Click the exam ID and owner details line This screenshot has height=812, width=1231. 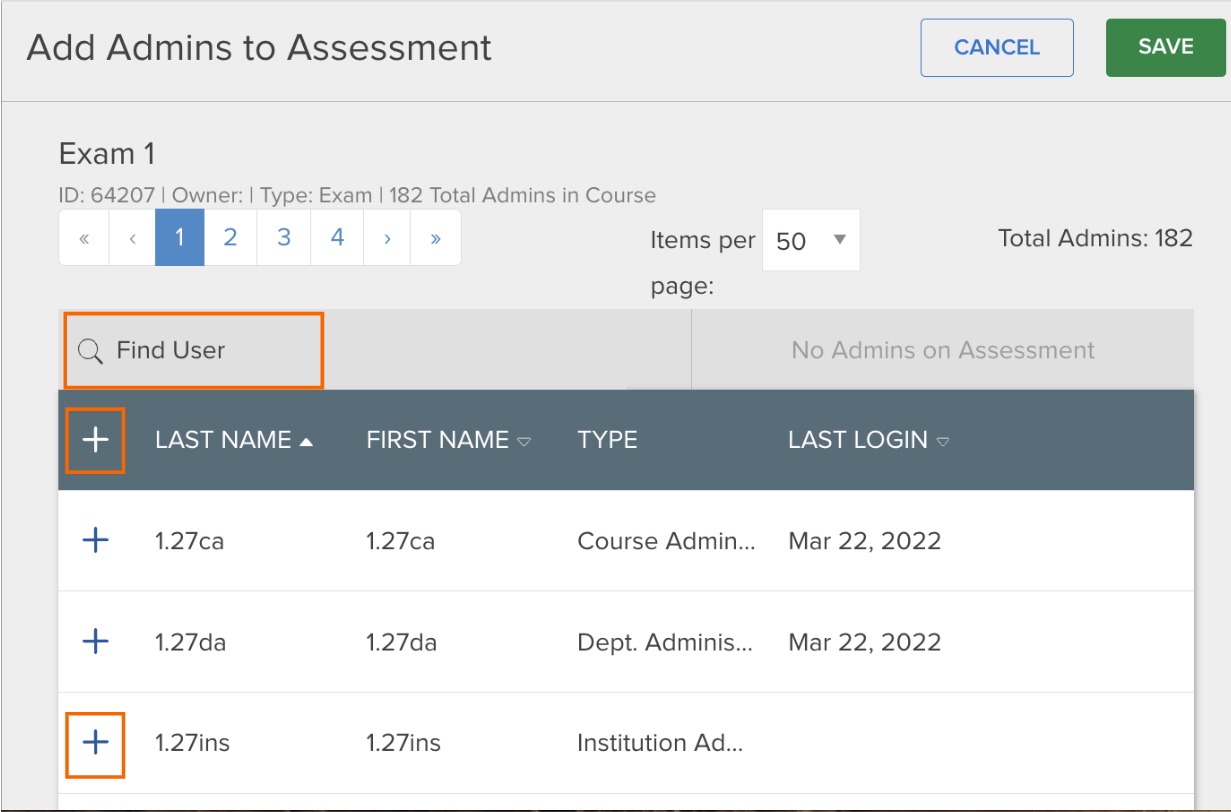click(357, 195)
